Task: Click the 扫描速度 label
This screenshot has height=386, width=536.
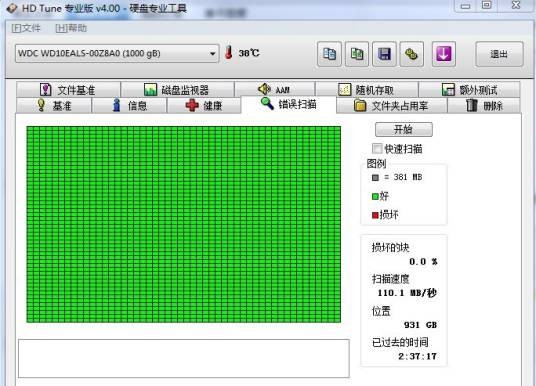Action: (x=390, y=279)
